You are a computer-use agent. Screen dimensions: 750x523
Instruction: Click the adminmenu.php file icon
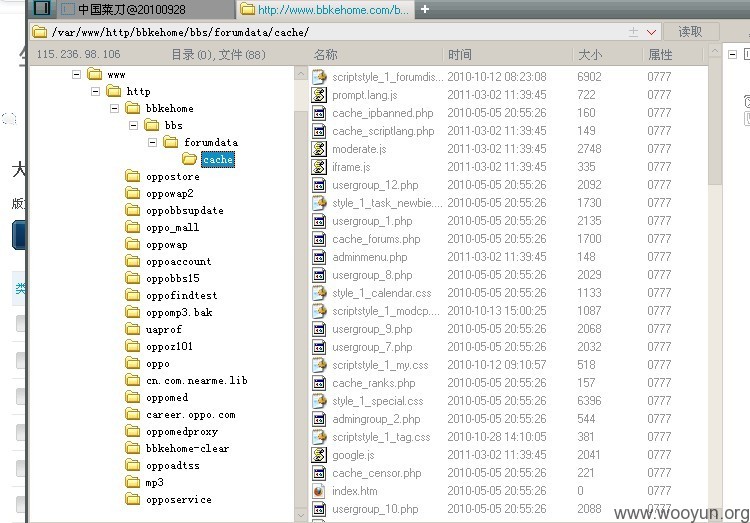tap(319, 257)
